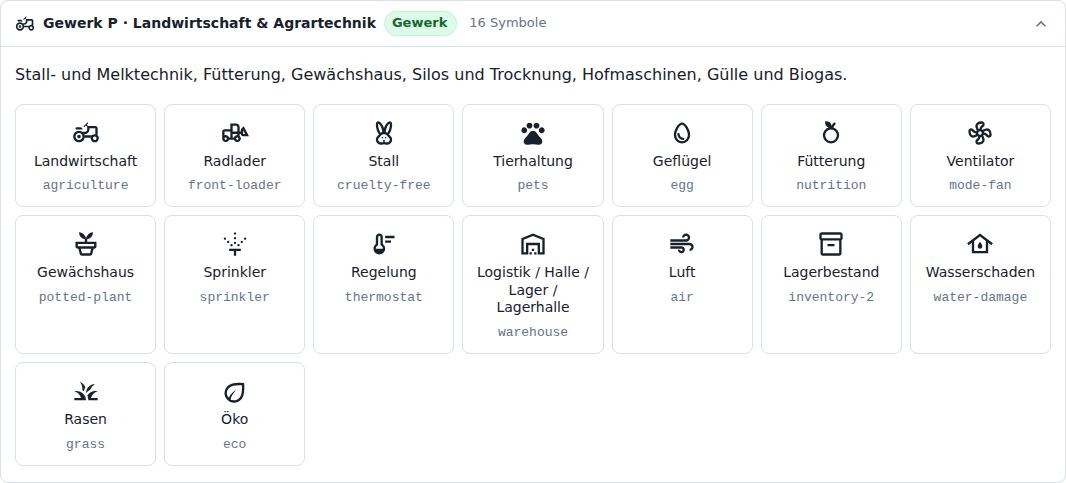Viewport: 1066px width, 483px height.
Task: Click the 'cruelty-free' code label
Action: [x=383, y=185]
